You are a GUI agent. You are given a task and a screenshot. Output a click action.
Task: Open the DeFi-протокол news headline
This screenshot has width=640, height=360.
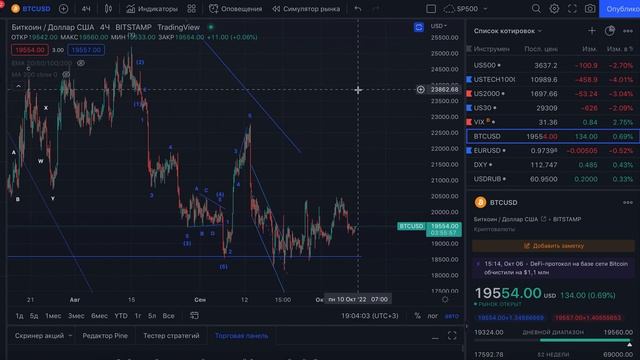pyautogui.click(x=553, y=268)
